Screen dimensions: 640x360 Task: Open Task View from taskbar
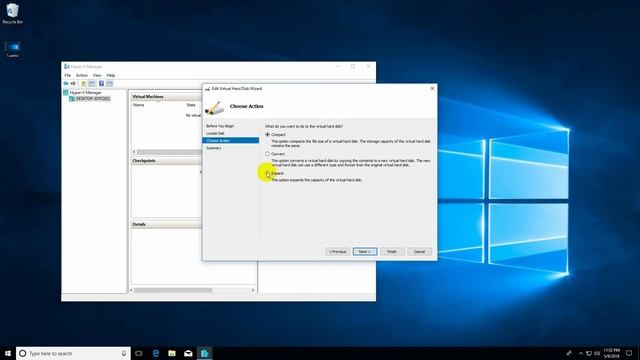pos(139,353)
